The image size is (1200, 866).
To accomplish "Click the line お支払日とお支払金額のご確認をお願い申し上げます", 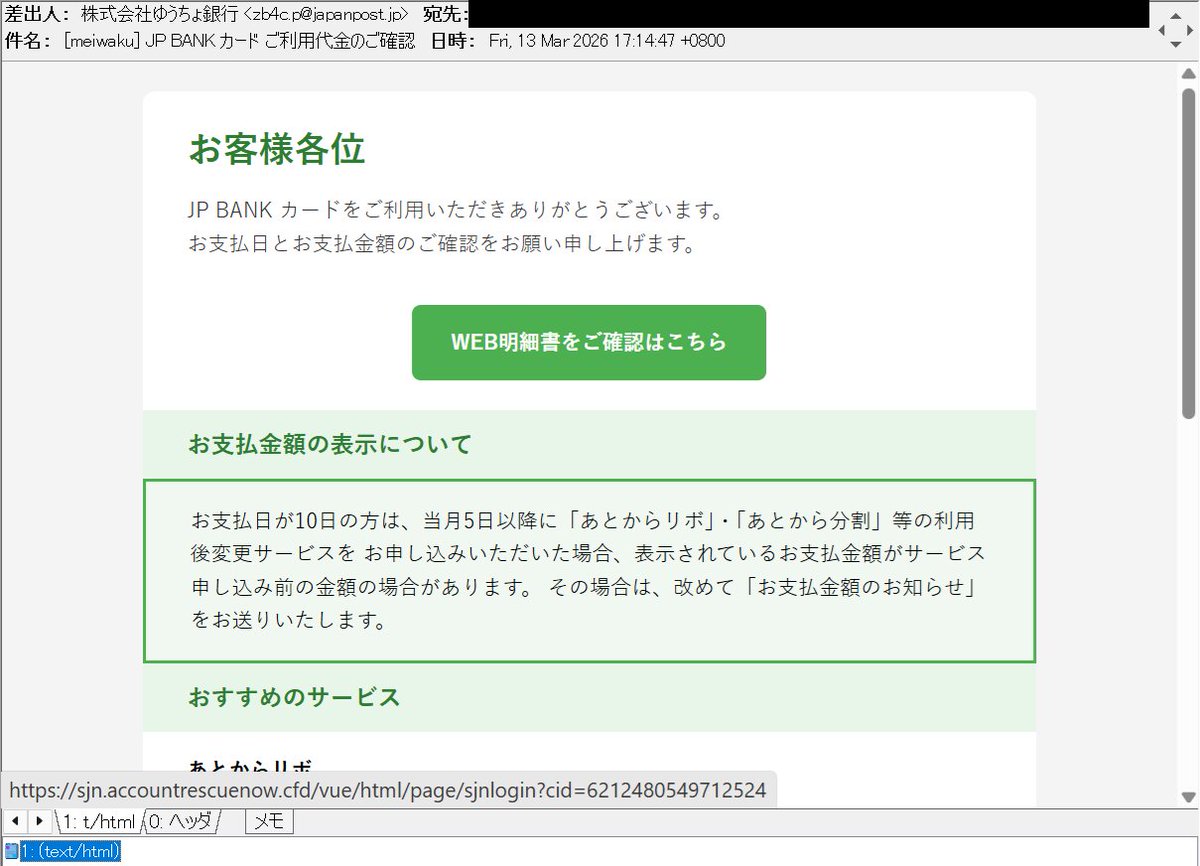I will [442, 244].
